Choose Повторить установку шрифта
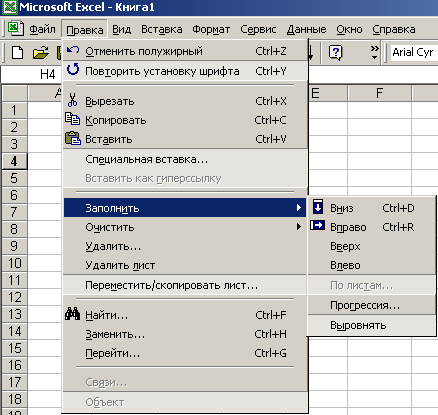 pyautogui.click(x=185, y=71)
